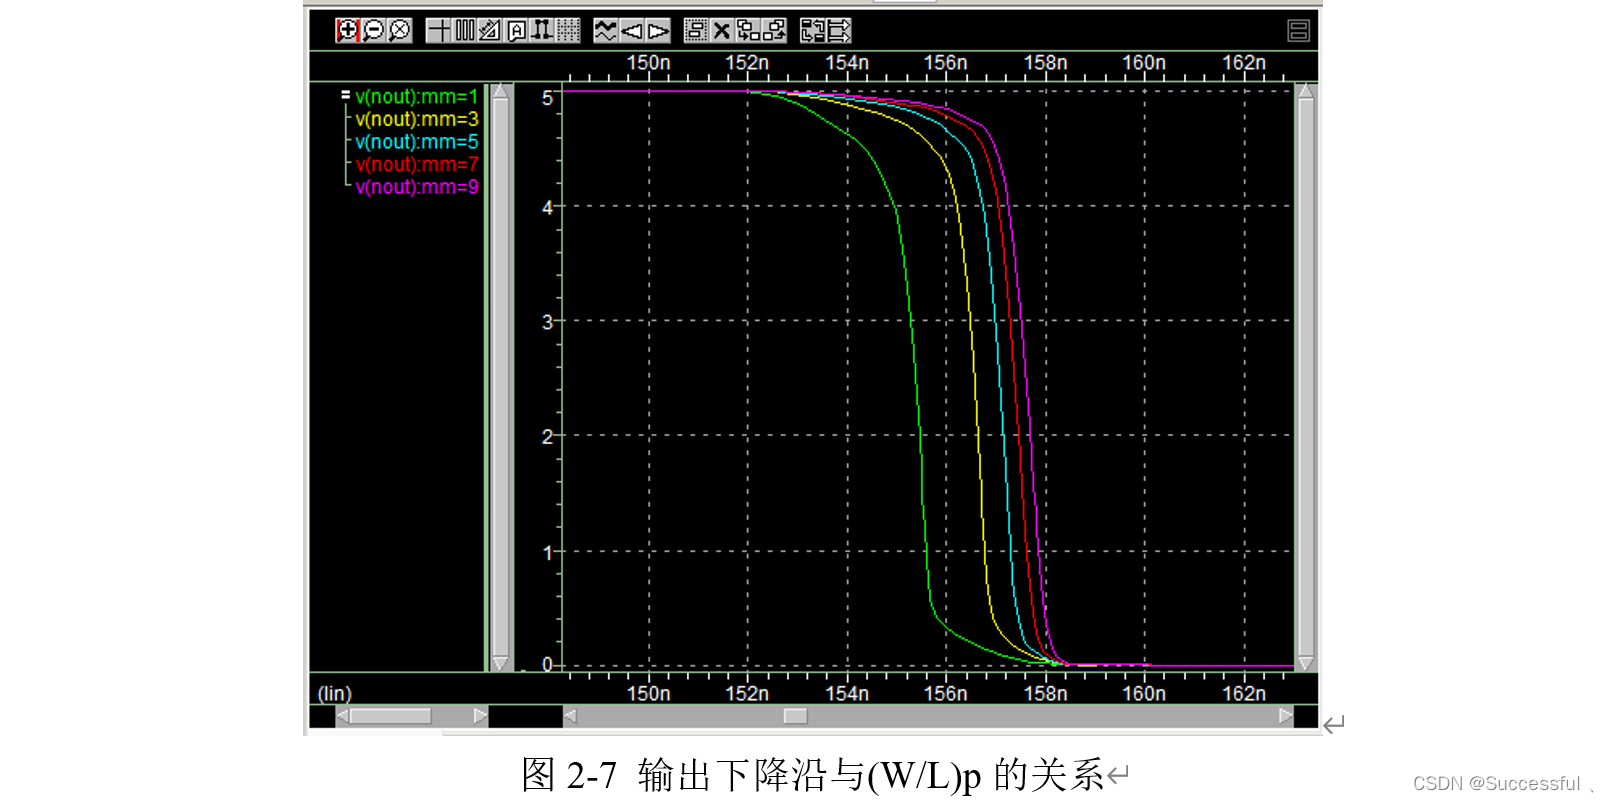The image size is (1608, 802).
Task: Click the swap panels icon
Action: click(813, 31)
